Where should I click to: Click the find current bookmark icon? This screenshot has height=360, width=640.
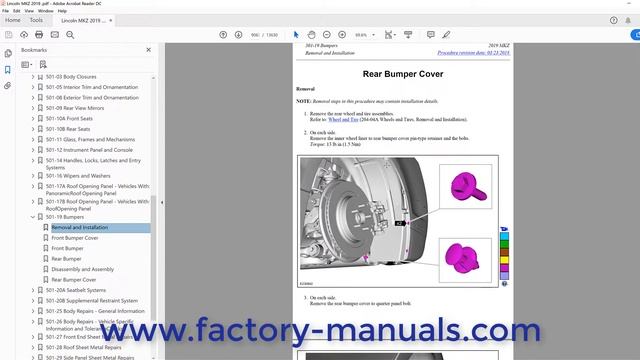click(x=43, y=64)
